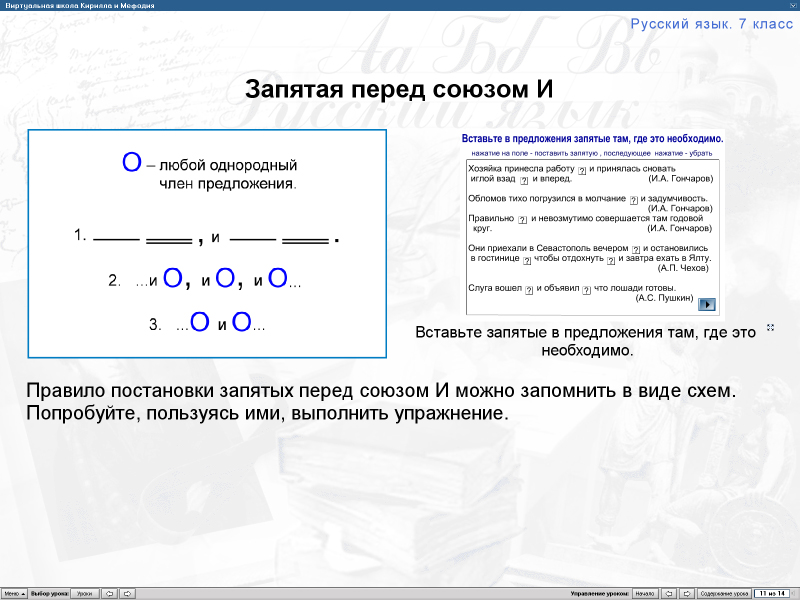The image size is (800, 600).
Task: Click the back arrow in Управление уроком bar
Action: click(668, 593)
